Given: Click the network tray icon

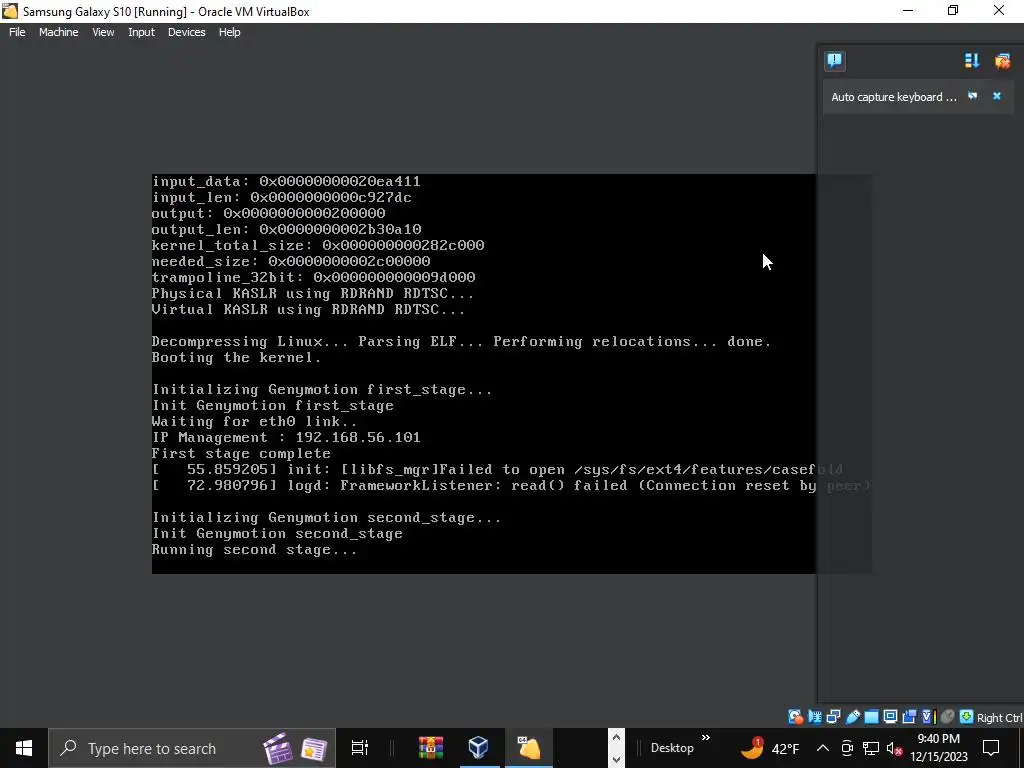Looking at the screenshot, I should coord(871,748).
